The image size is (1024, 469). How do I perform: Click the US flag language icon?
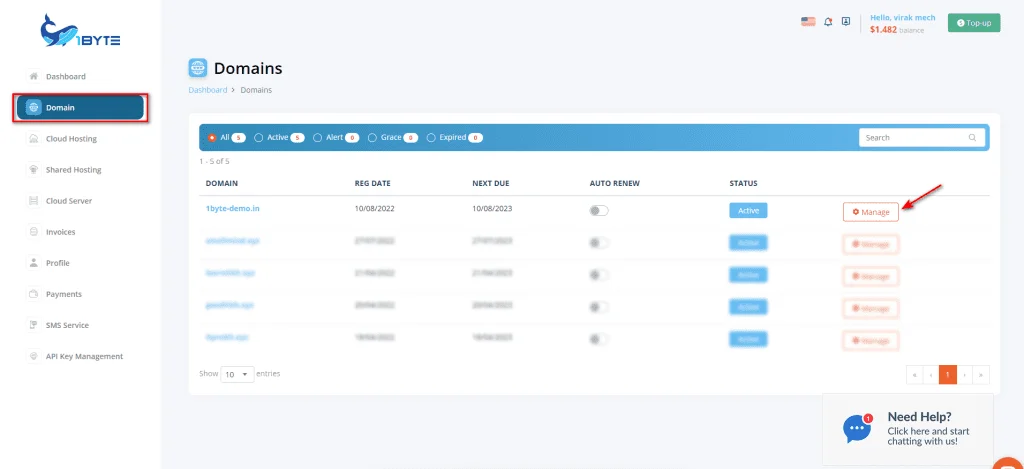[x=808, y=22]
